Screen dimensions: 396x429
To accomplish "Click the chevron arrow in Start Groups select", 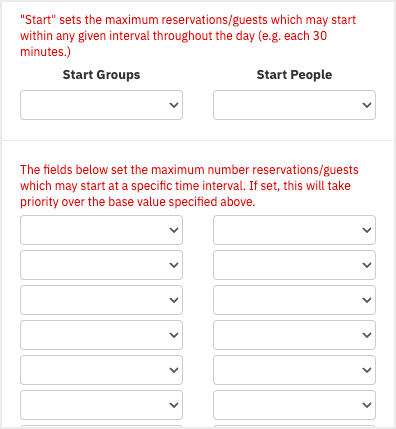I will 174,105.
